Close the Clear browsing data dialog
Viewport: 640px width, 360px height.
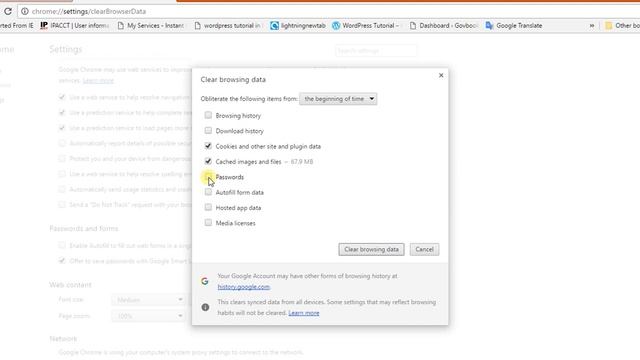(x=441, y=75)
